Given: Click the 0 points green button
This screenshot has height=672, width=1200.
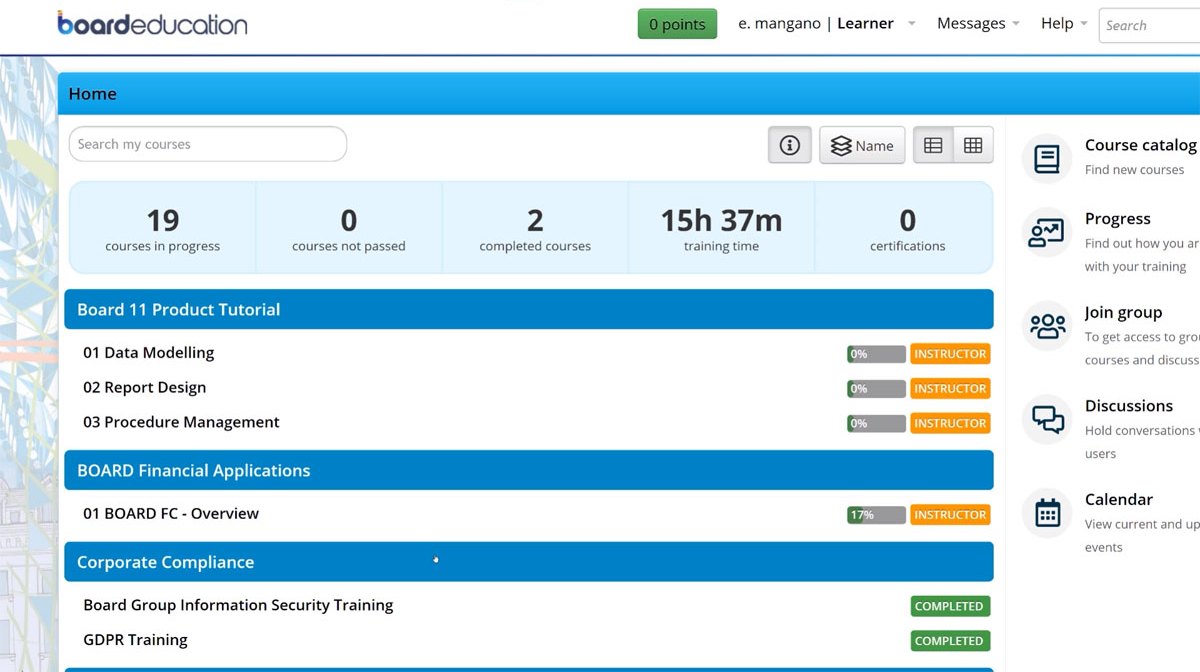Looking at the screenshot, I should (x=677, y=24).
